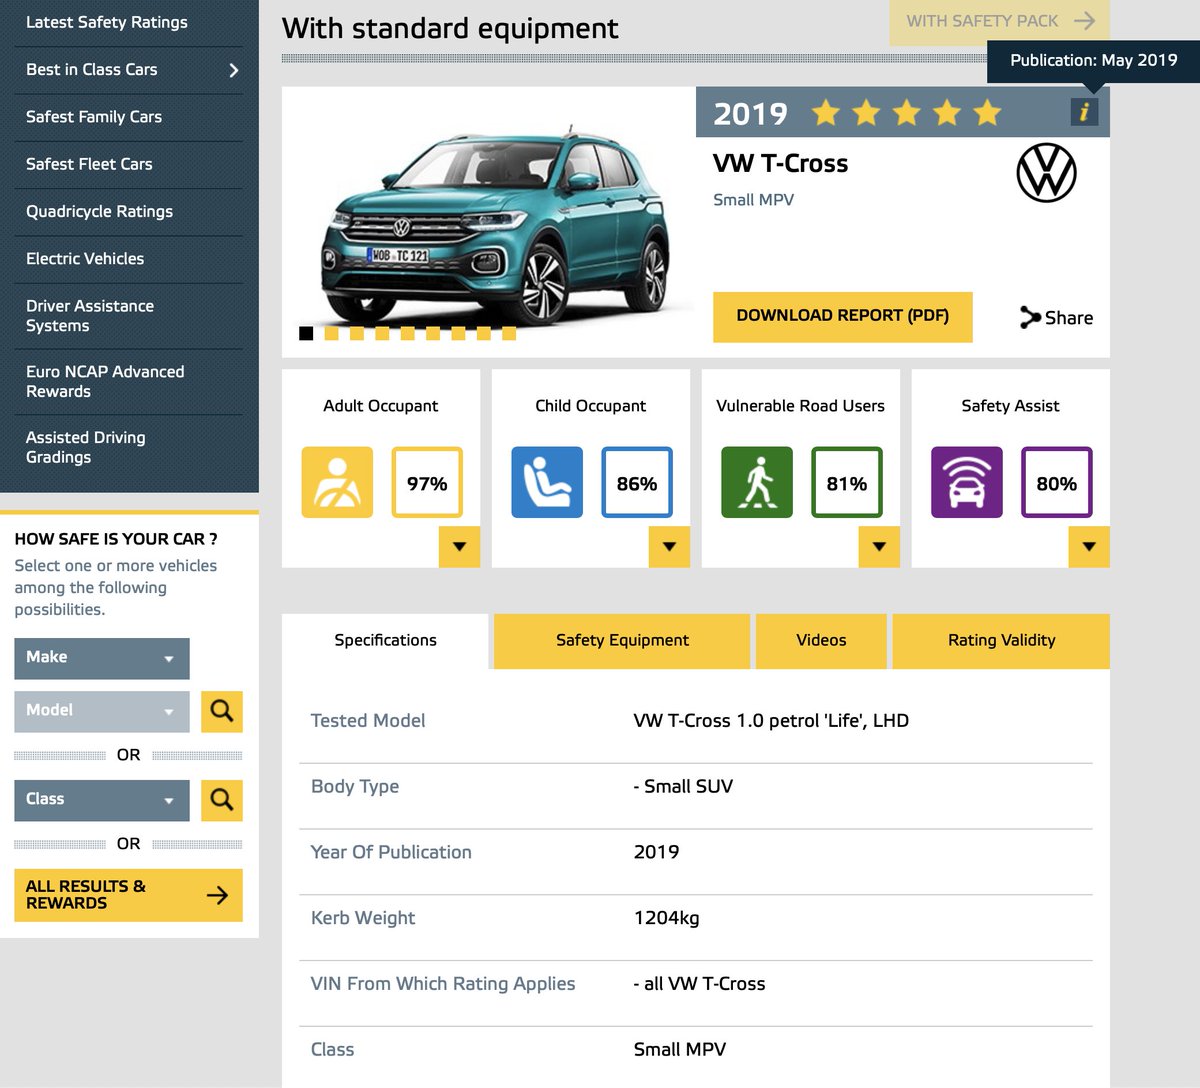Click the Vulnerable Road Users pedestrian icon
The width and height of the screenshot is (1200, 1088).
757,483
